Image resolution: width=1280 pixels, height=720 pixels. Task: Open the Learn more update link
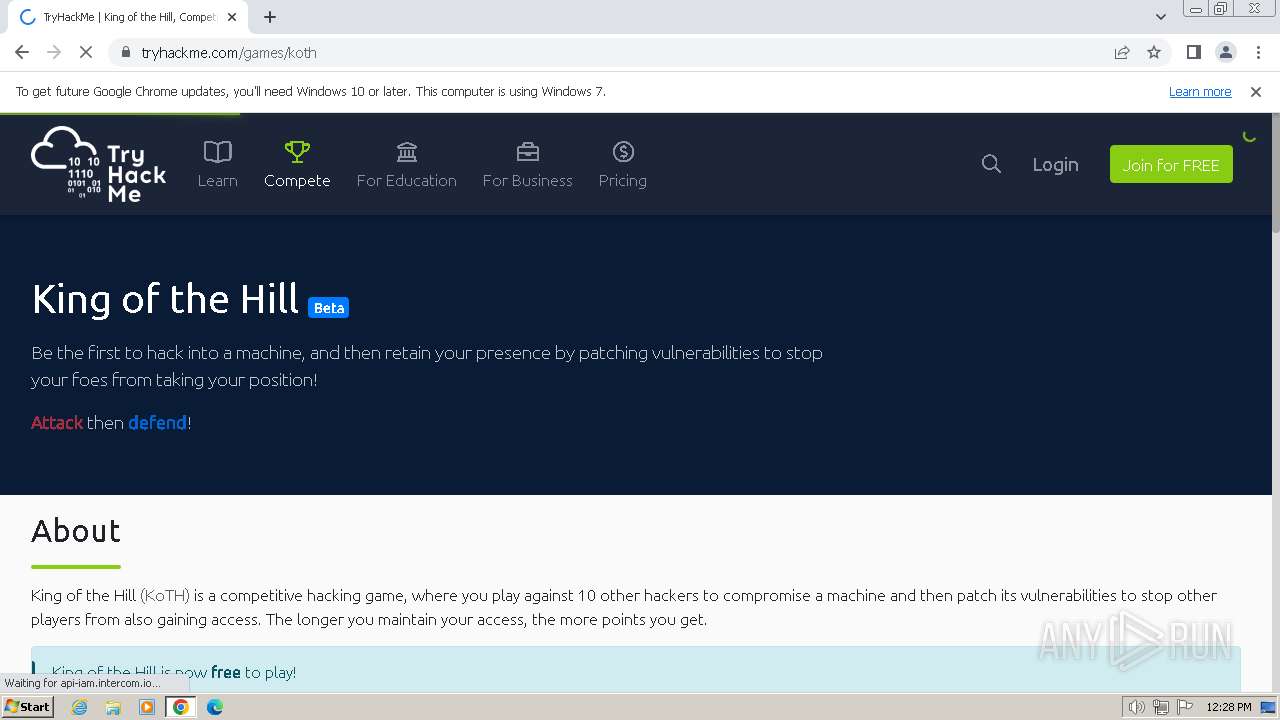(1200, 91)
